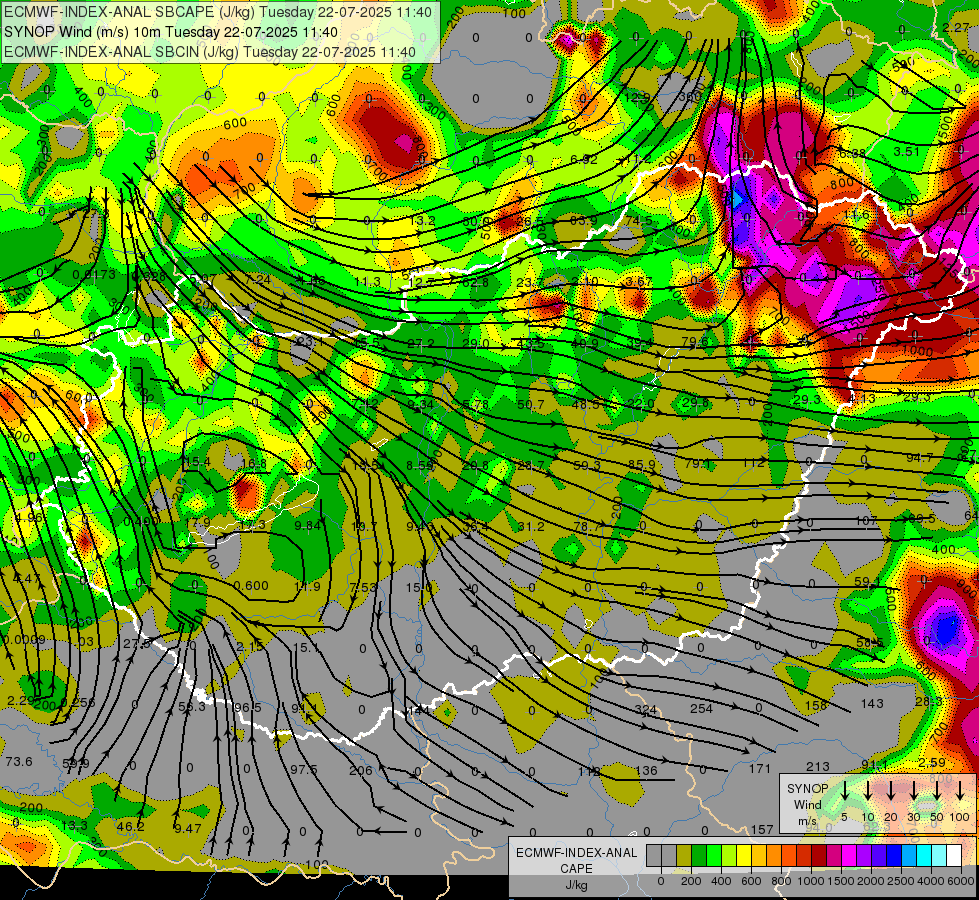
Task: Click the CIN value 85.9
Action: 642,465
